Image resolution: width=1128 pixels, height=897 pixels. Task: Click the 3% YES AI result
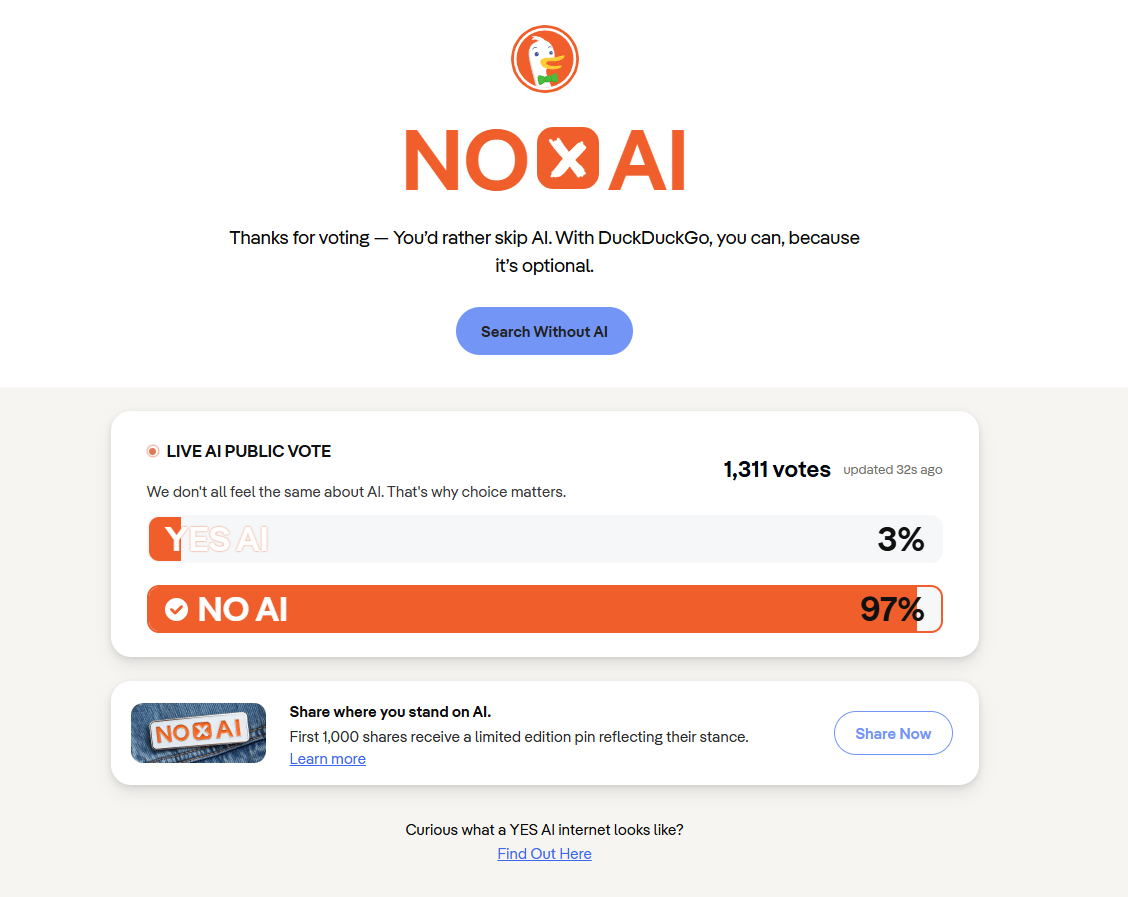900,540
